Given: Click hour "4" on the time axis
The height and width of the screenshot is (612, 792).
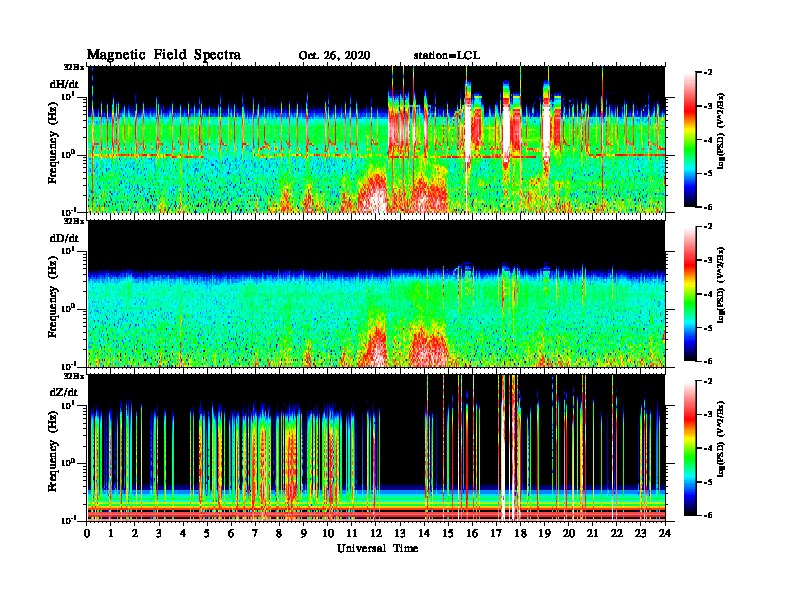Looking at the screenshot, I should [x=183, y=533].
